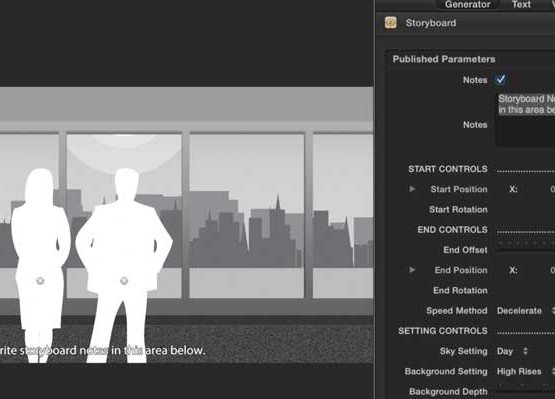555x399 pixels.
Task: Switch to the Generator tab
Action: click(467, 4)
